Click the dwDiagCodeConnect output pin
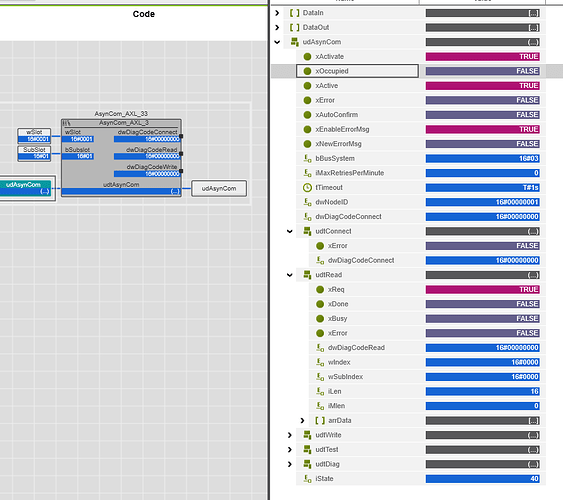 click(181, 136)
